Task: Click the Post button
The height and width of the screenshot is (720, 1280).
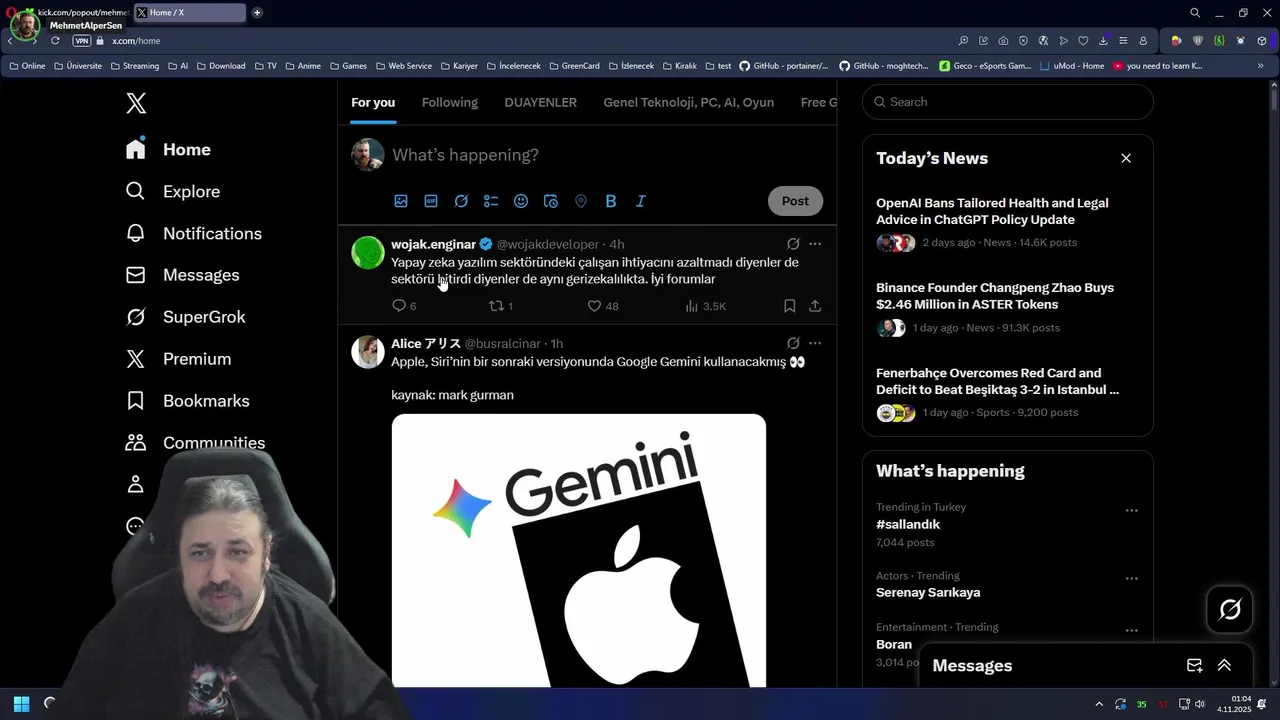Action: (795, 201)
